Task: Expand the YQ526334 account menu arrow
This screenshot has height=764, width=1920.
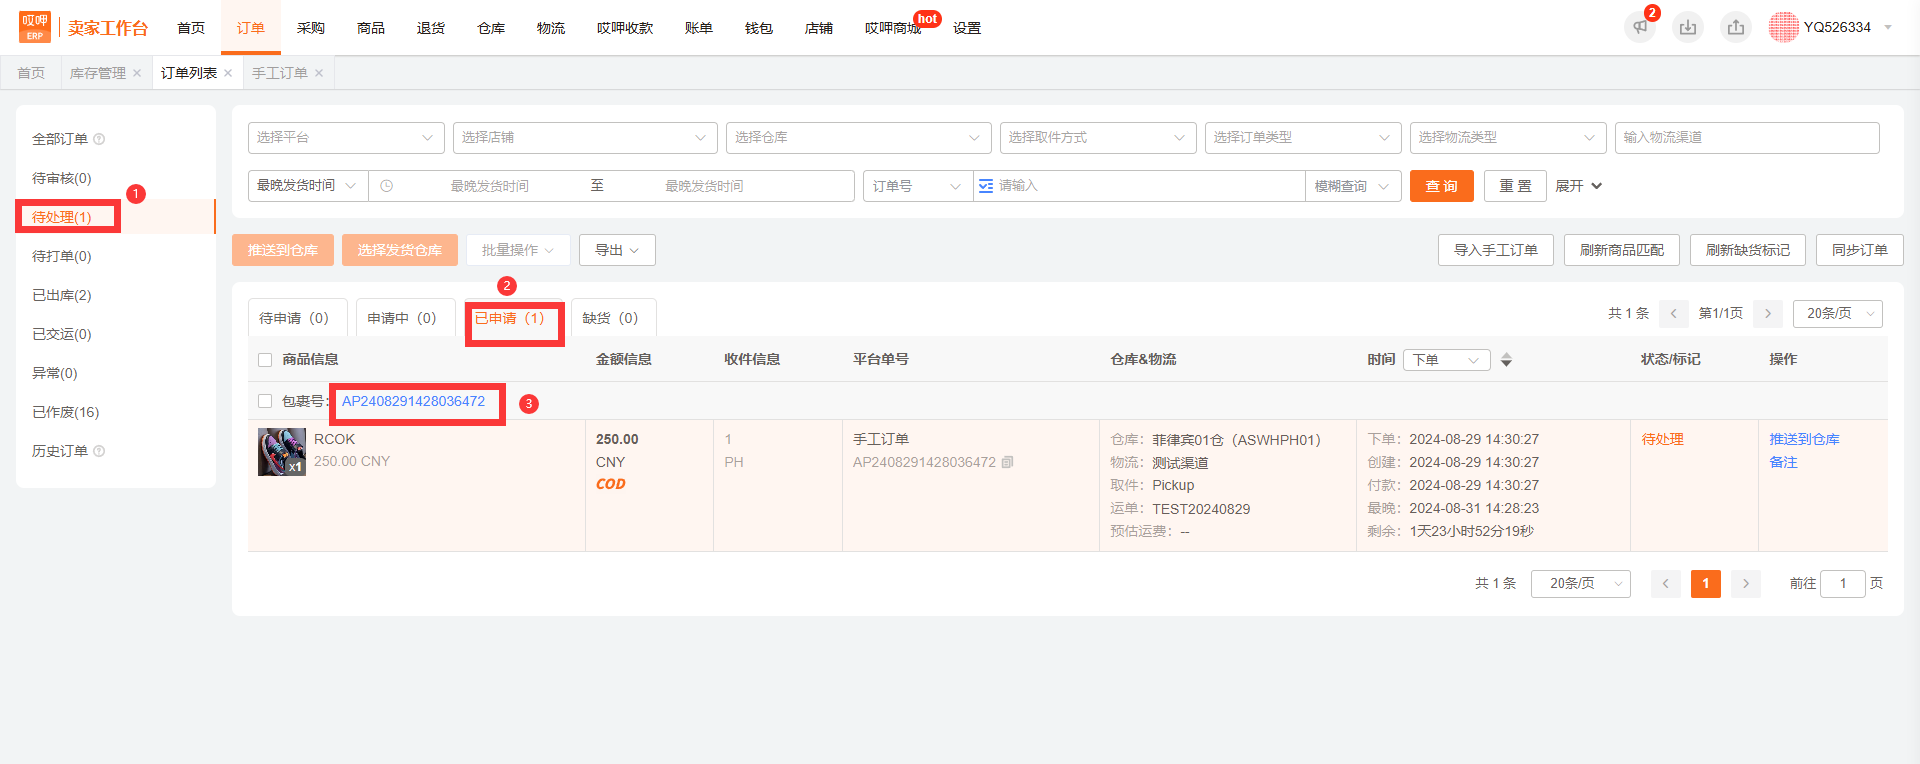Action: click(x=1888, y=27)
